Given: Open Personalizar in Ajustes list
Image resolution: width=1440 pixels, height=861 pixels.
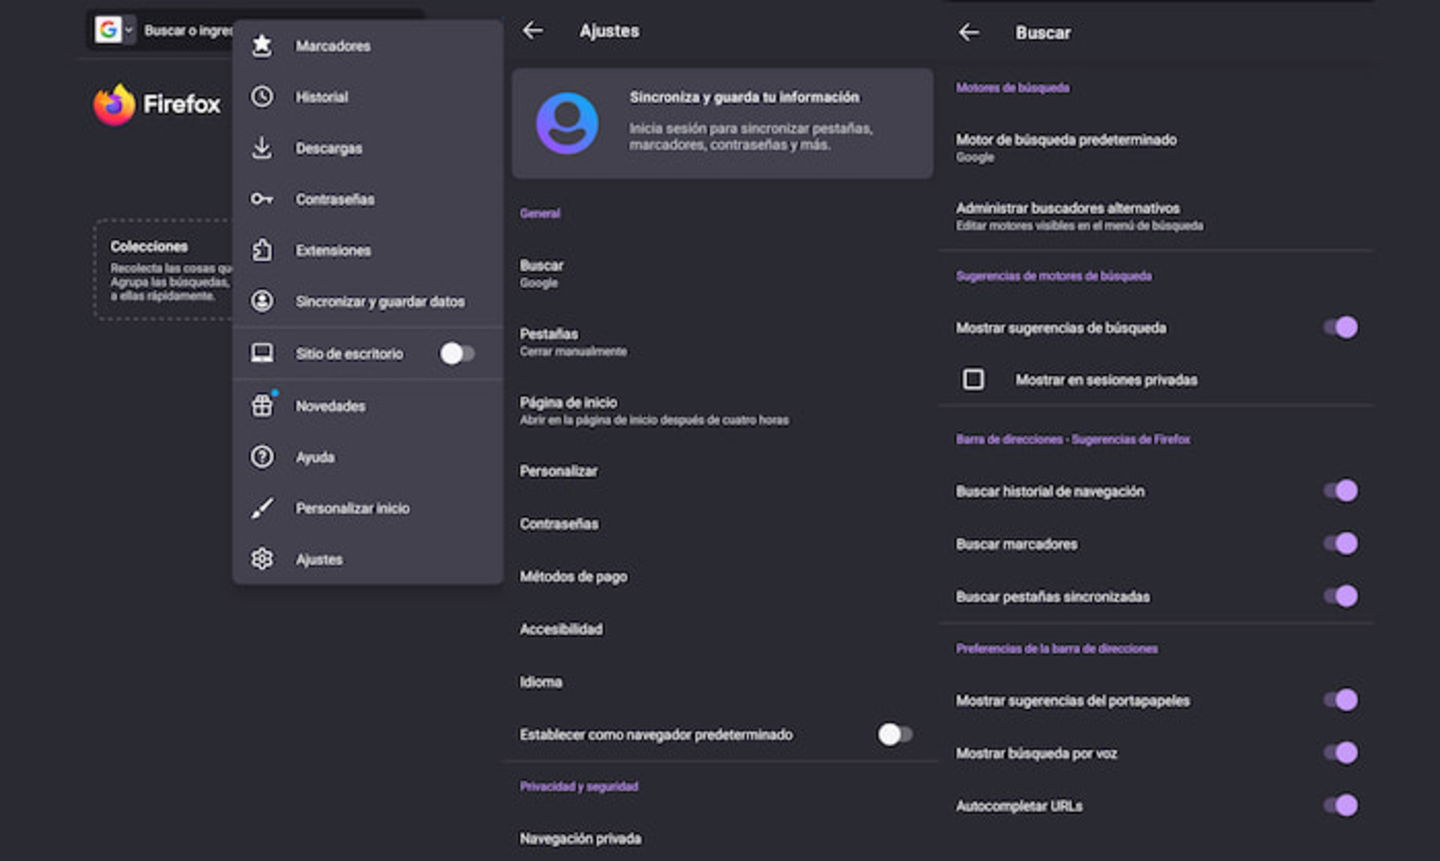Looking at the screenshot, I should [722, 471].
